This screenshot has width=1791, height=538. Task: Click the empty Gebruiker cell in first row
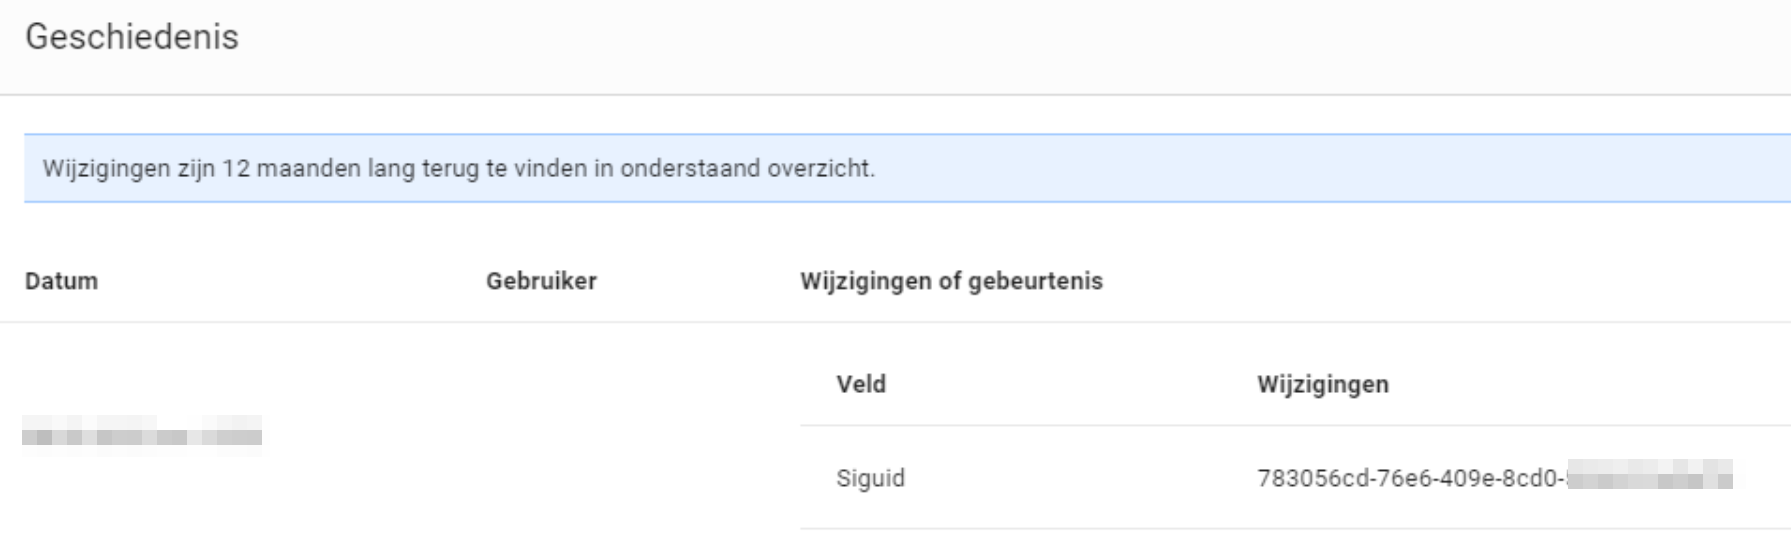point(600,436)
